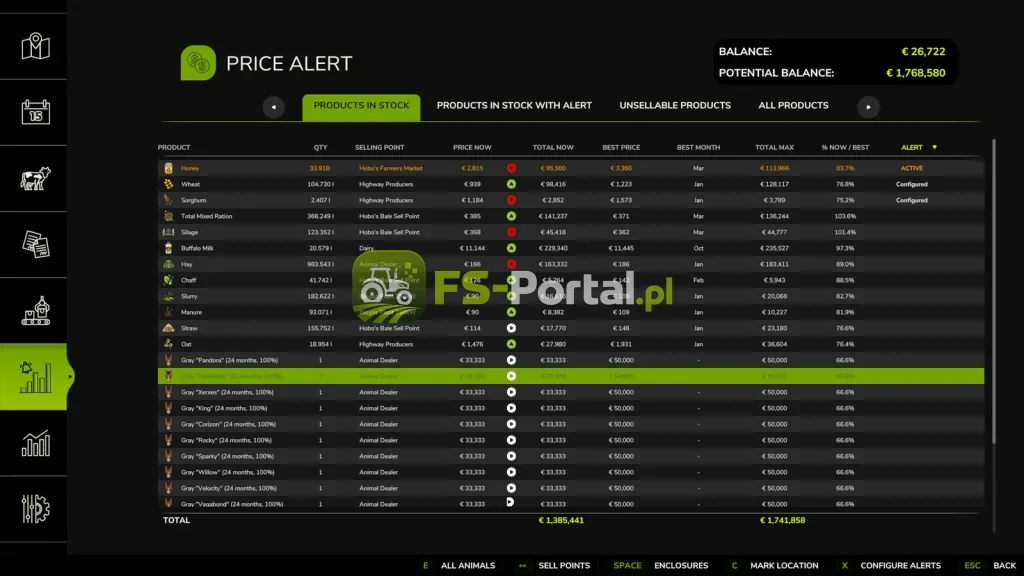Go to previous tab with left arrow
The width and height of the screenshot is (1024, 576).
tap(274, 107)
